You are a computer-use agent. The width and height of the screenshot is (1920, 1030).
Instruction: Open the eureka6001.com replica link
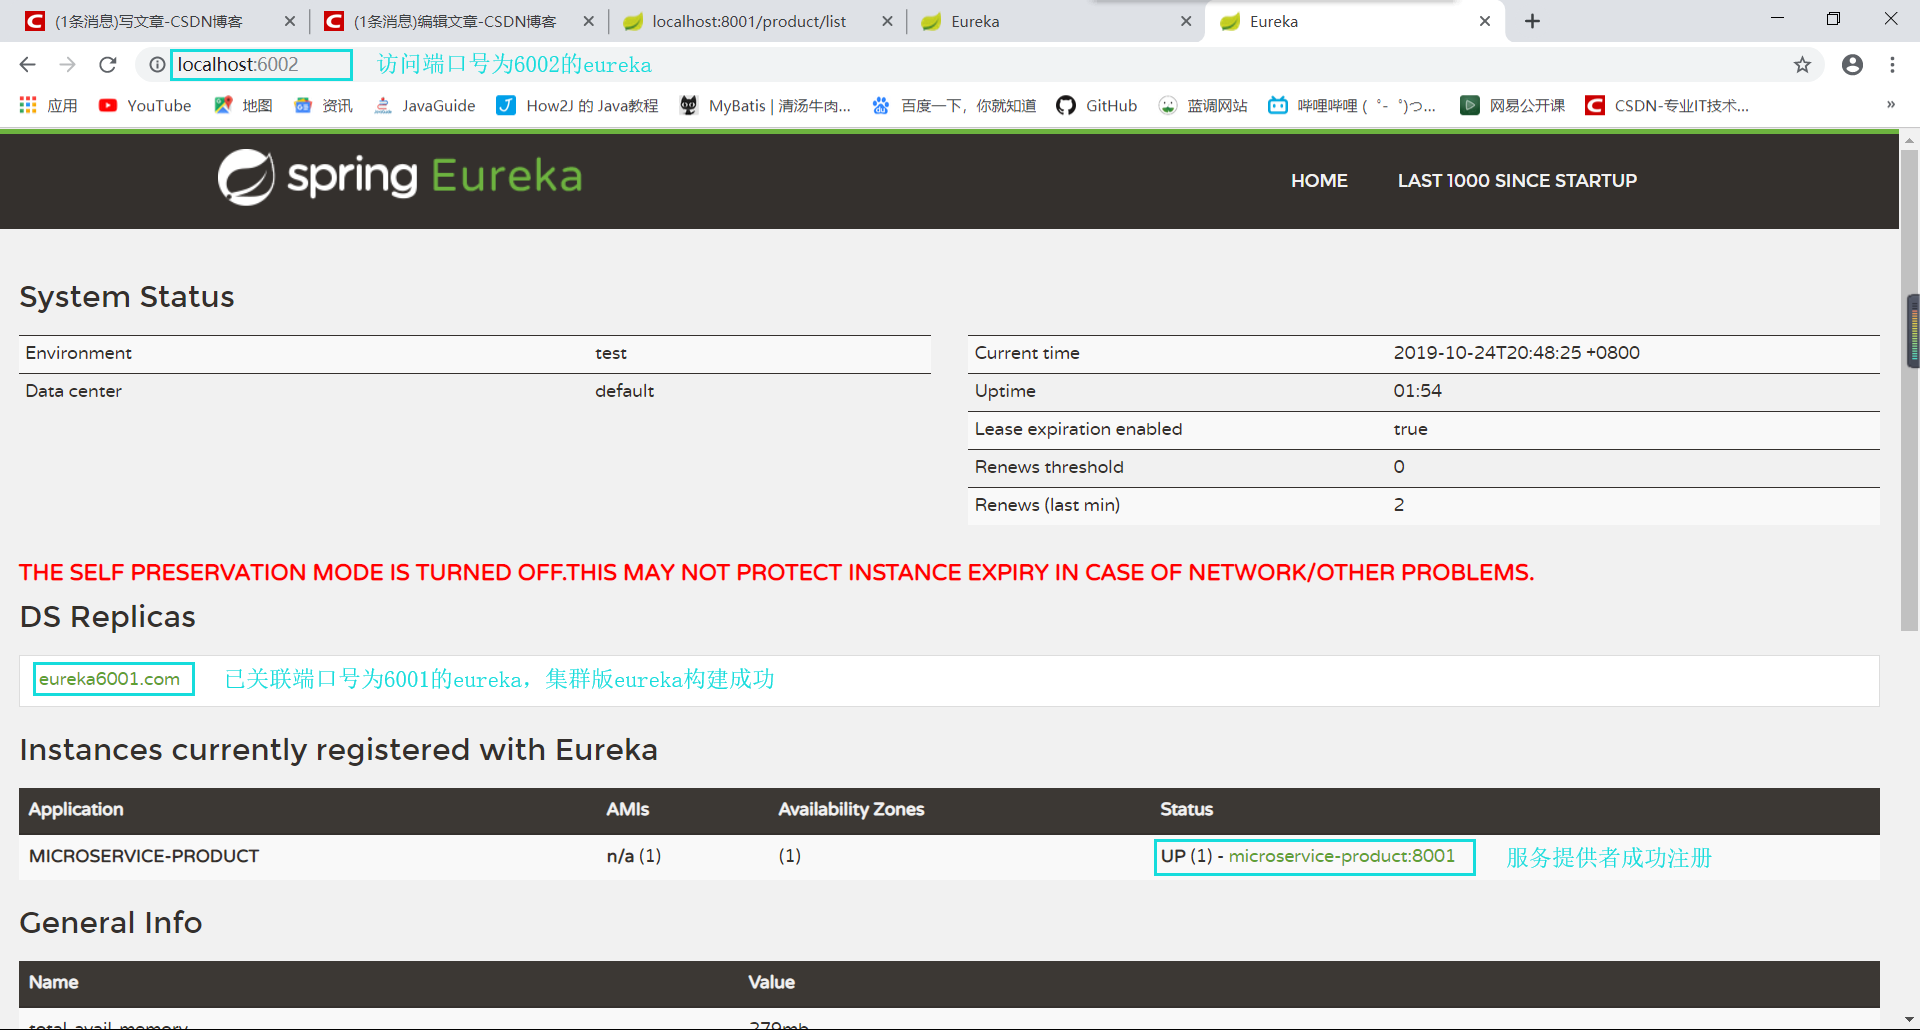[x=110, y=679]
